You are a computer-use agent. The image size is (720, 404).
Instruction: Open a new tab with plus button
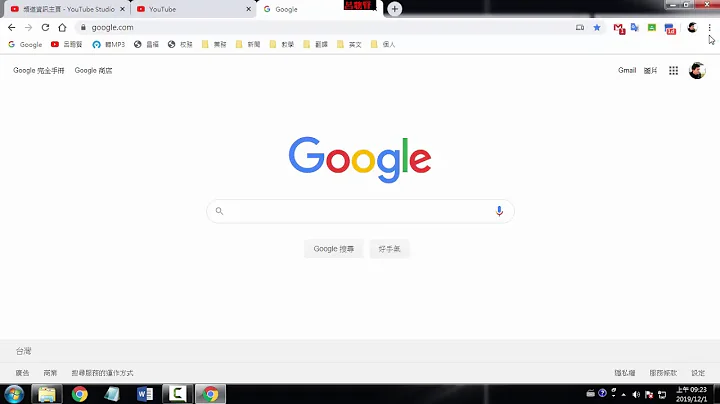394,9
